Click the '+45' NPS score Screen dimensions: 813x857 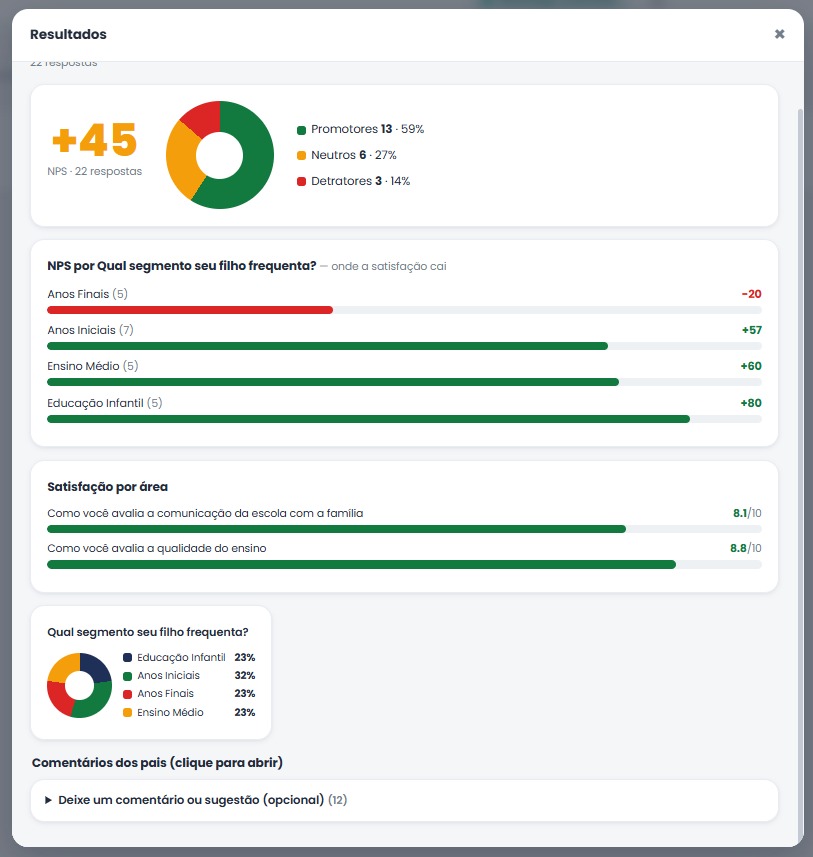tap(94, 140)
